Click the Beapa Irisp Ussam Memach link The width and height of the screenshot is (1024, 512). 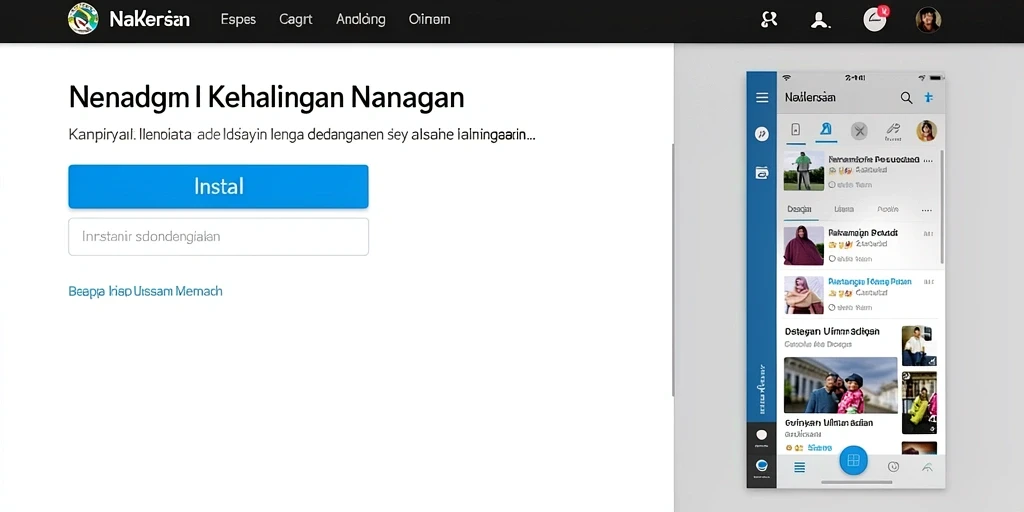click(145, 291)
